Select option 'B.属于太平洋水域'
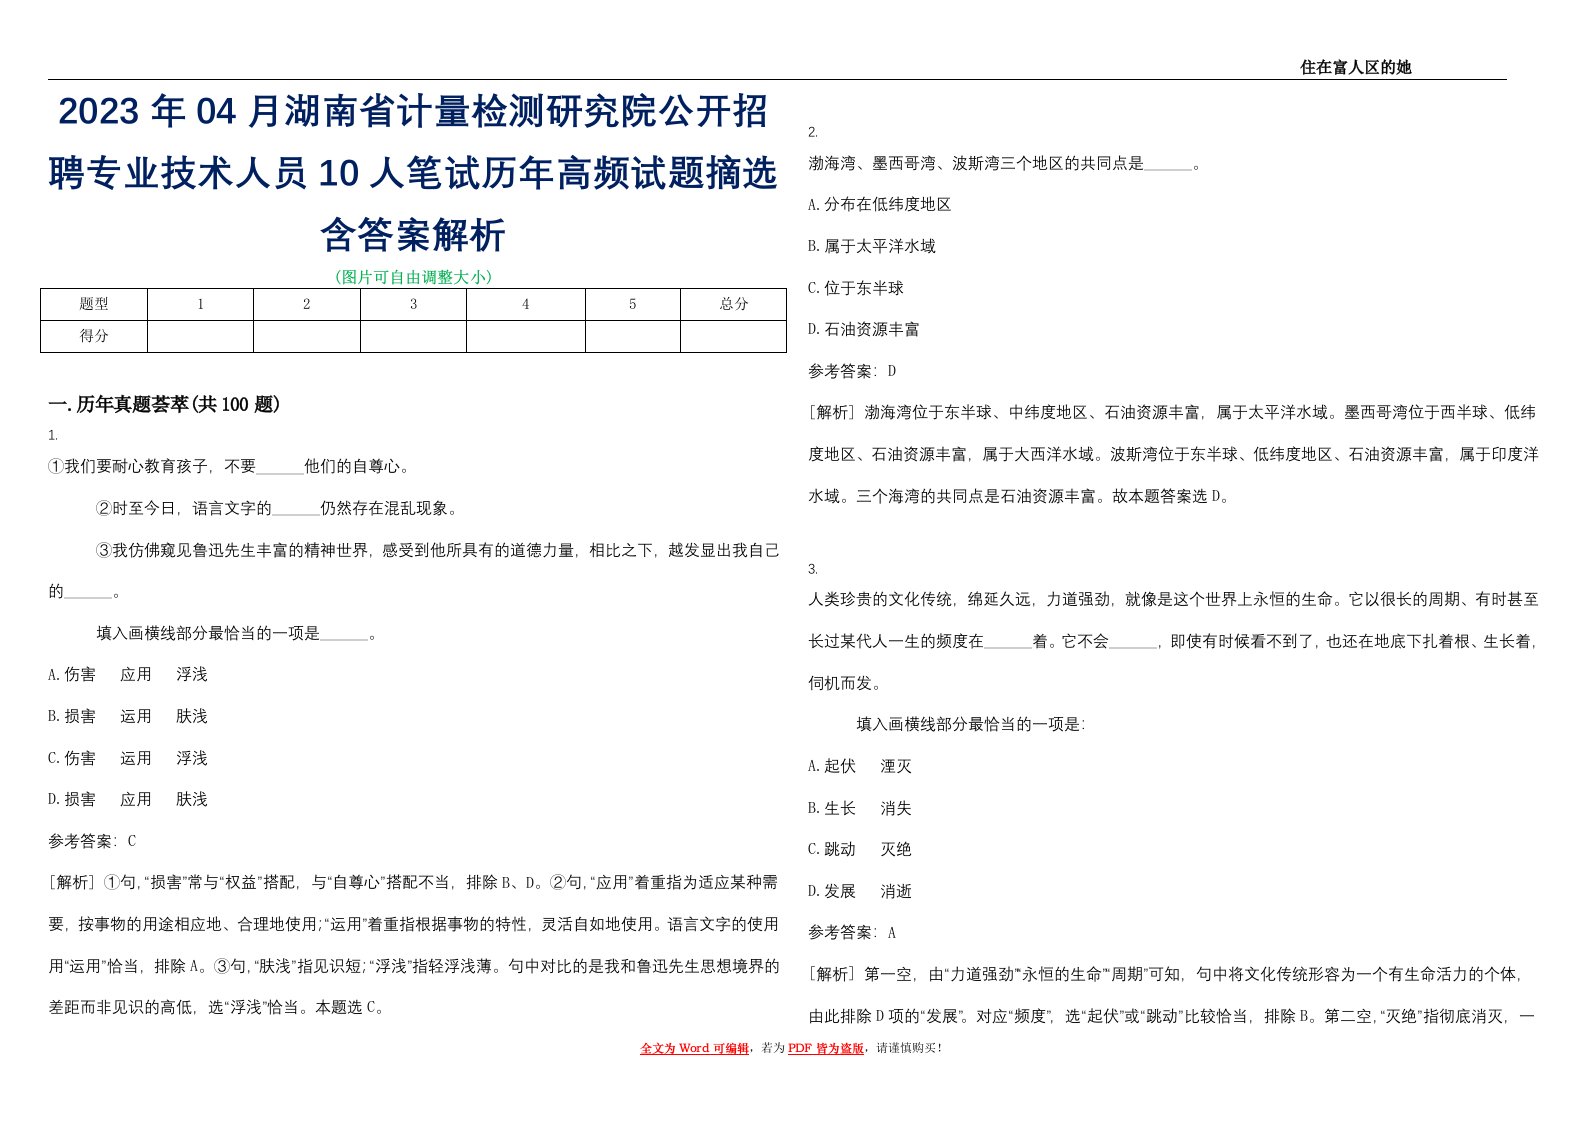Screen dimensions: 1587x1122 [872, 246]
